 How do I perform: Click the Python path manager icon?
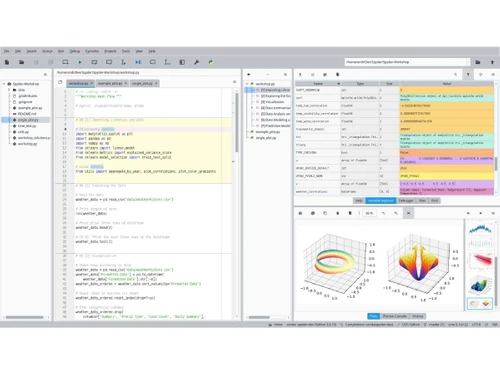[211, 62]
